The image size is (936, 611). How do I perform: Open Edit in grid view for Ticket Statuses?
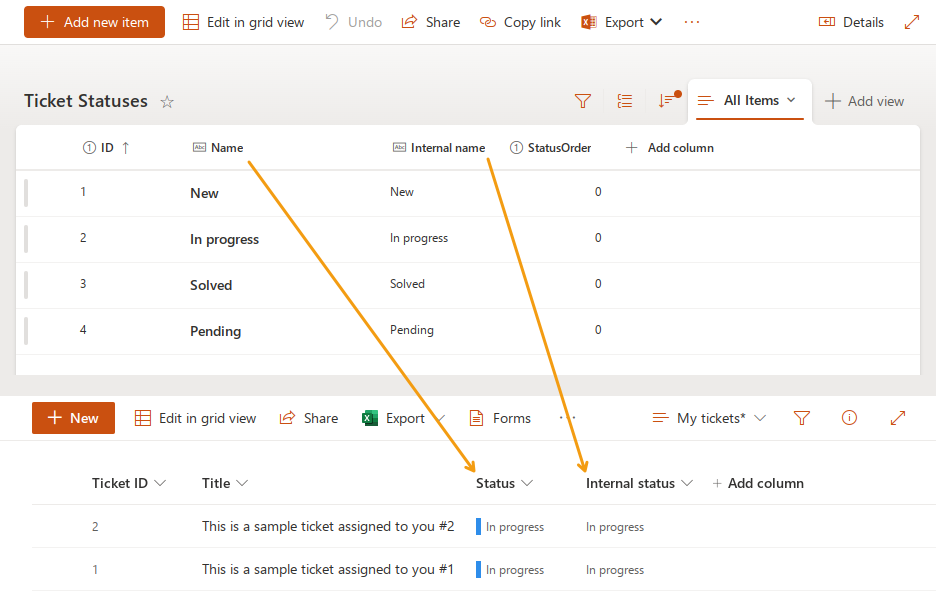(243, 22)
